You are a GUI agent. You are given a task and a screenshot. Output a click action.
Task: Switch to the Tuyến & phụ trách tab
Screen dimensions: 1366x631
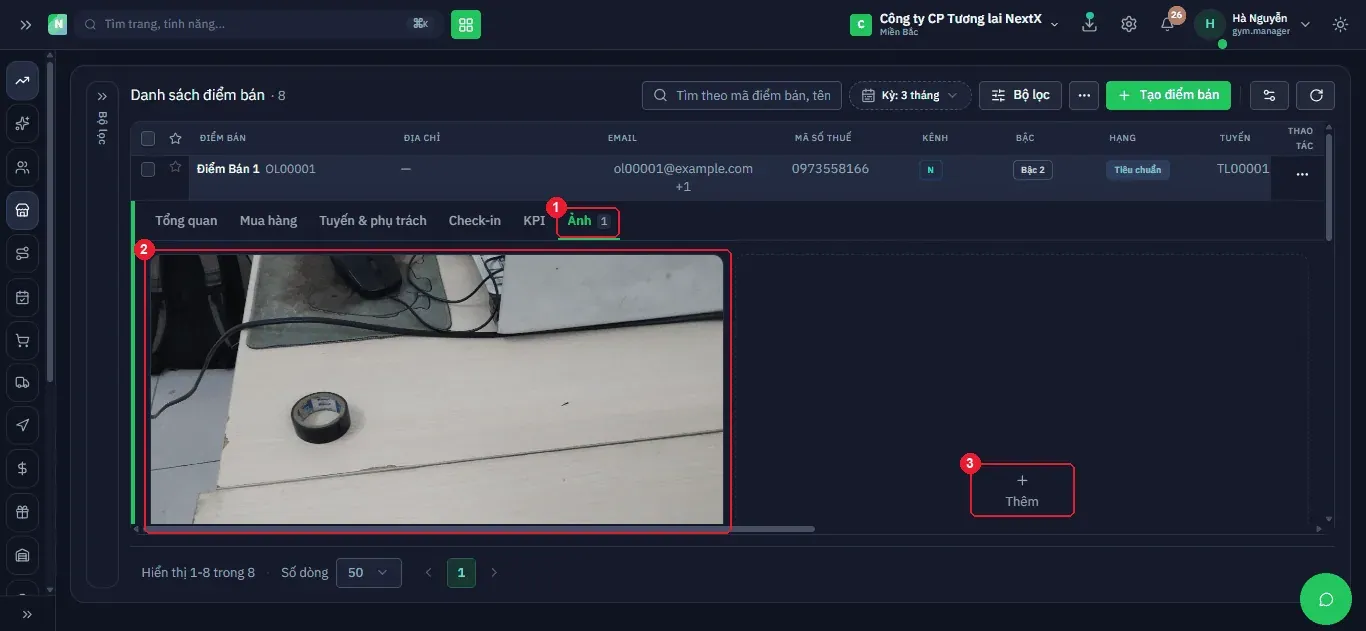tap(373, 220)
